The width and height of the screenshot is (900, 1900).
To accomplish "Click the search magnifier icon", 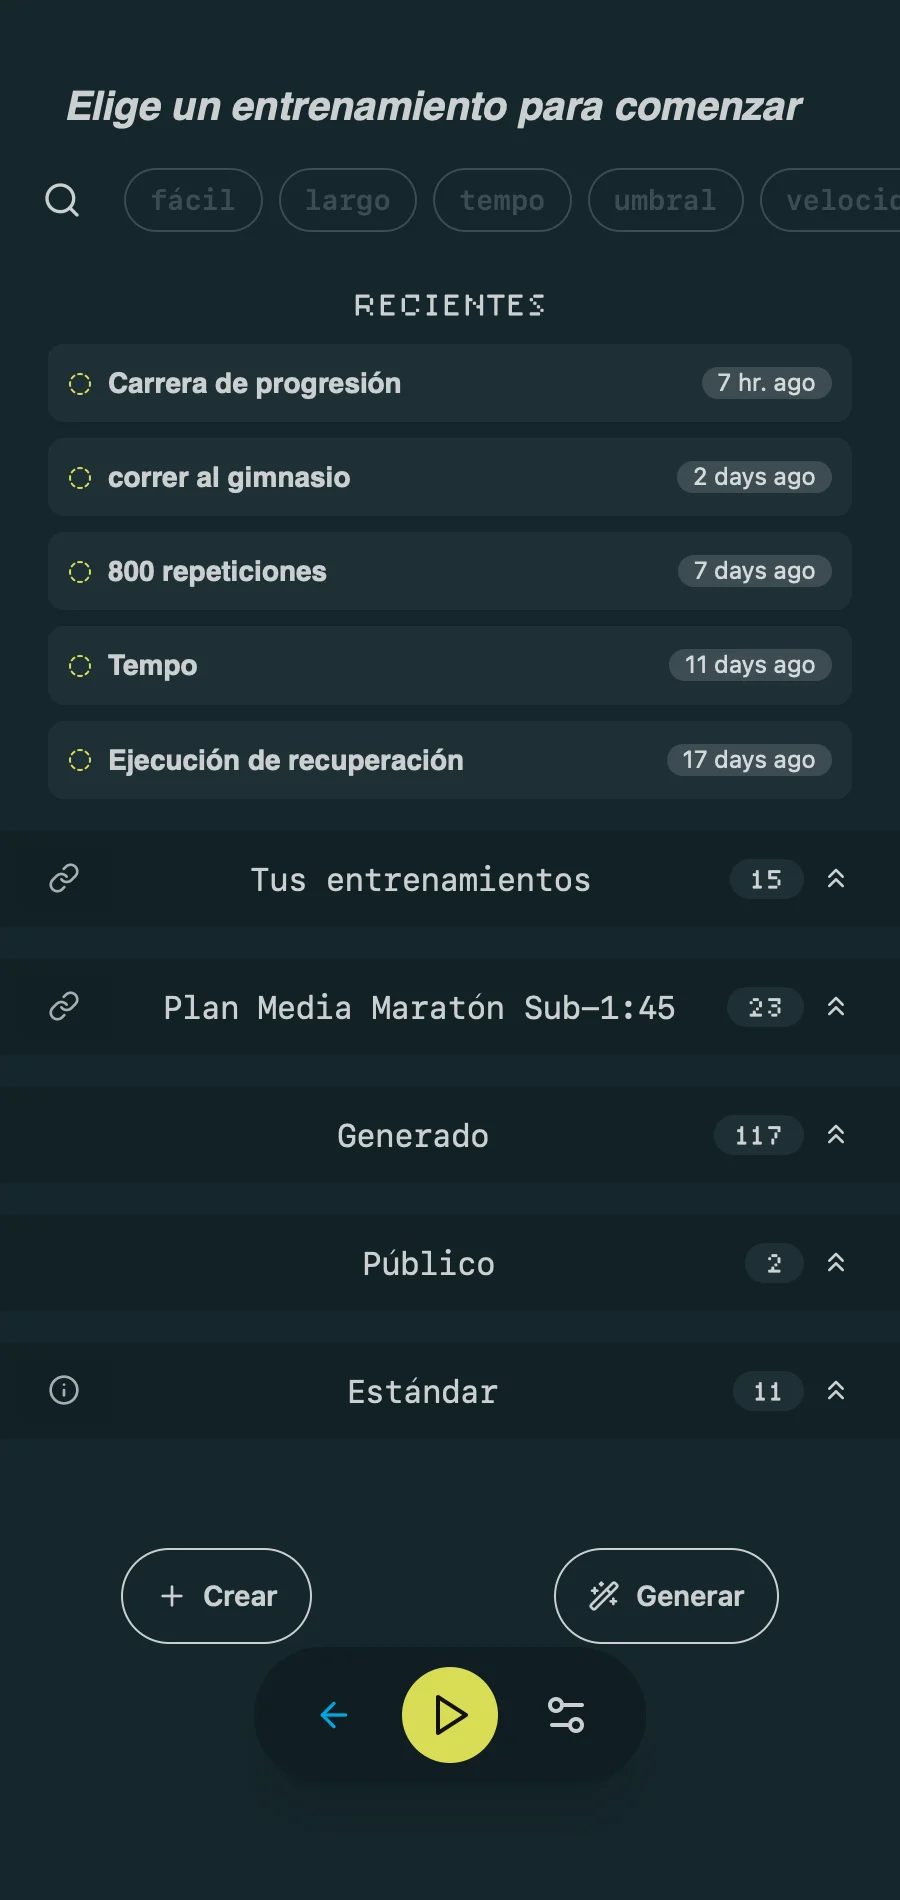I will (x=62, y=200).
